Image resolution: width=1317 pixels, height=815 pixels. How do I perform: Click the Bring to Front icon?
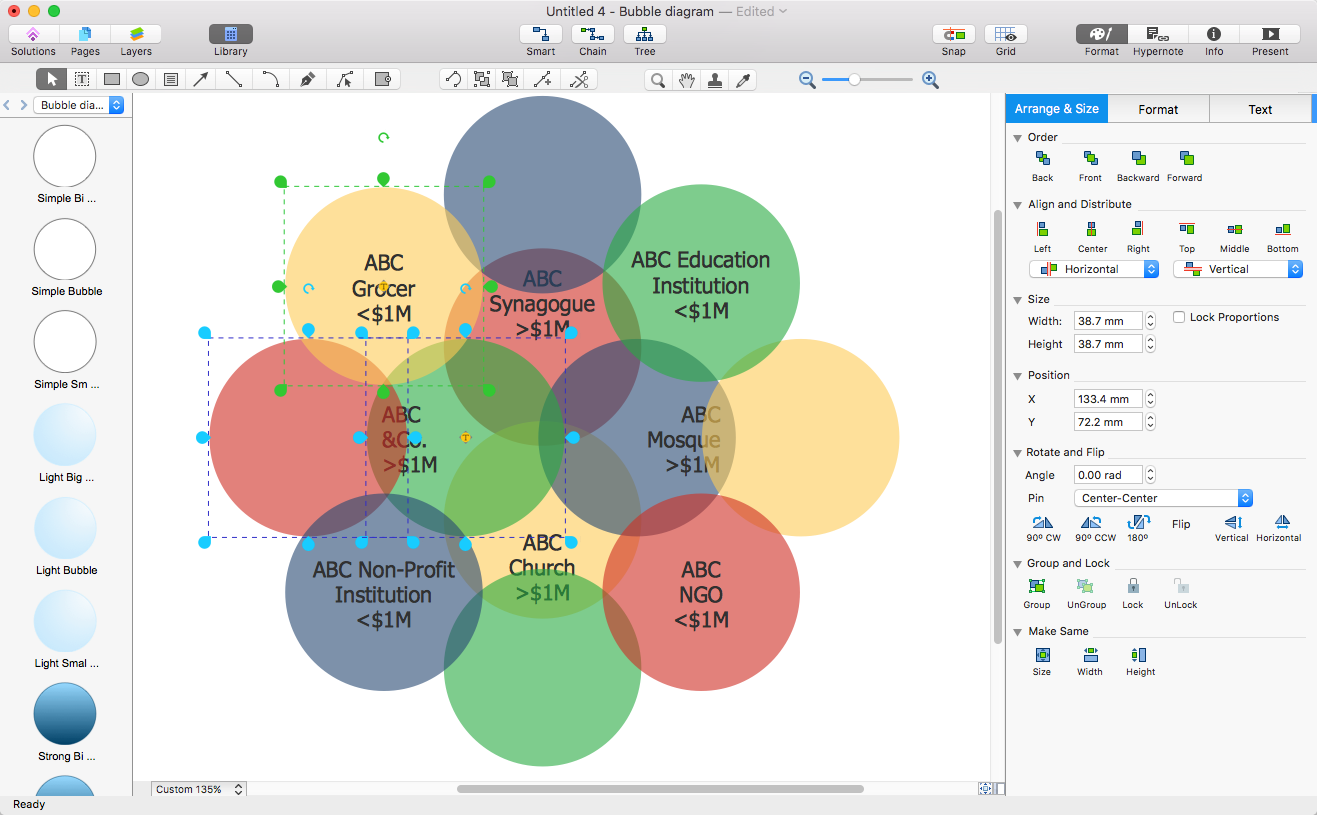pos(1090,159)
